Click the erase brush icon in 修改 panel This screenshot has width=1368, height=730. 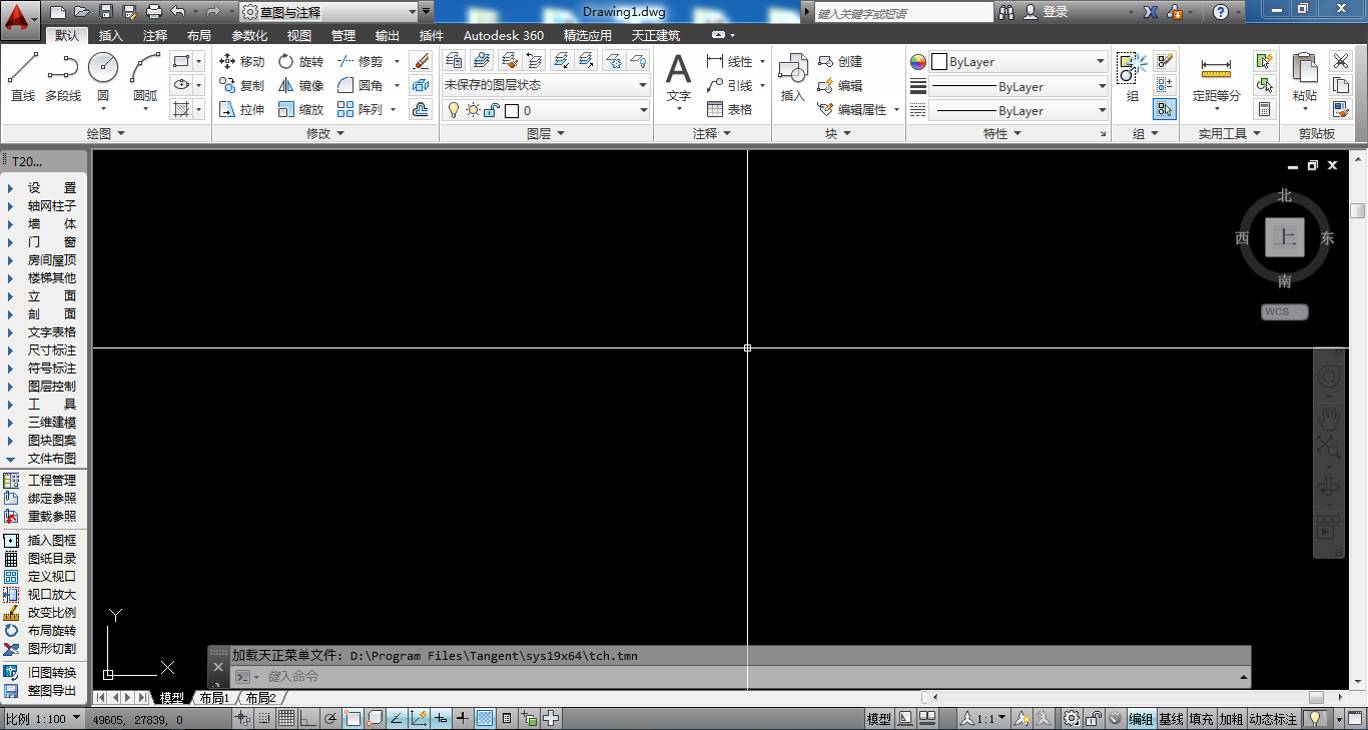click(x=421, y=61)
